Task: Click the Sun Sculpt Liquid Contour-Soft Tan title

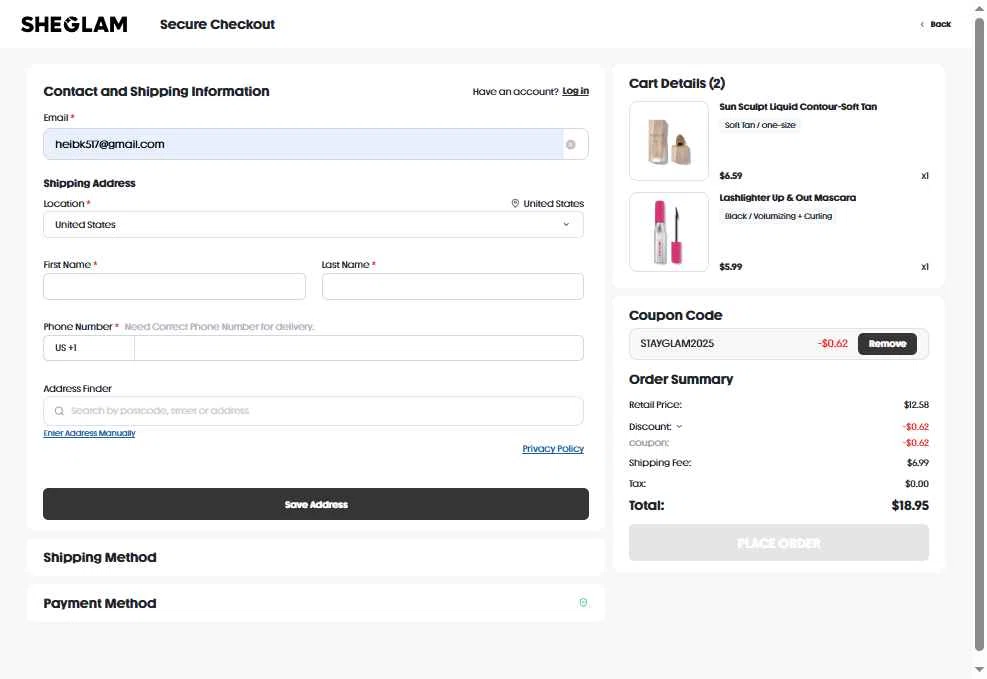Action: coord(798,107)
